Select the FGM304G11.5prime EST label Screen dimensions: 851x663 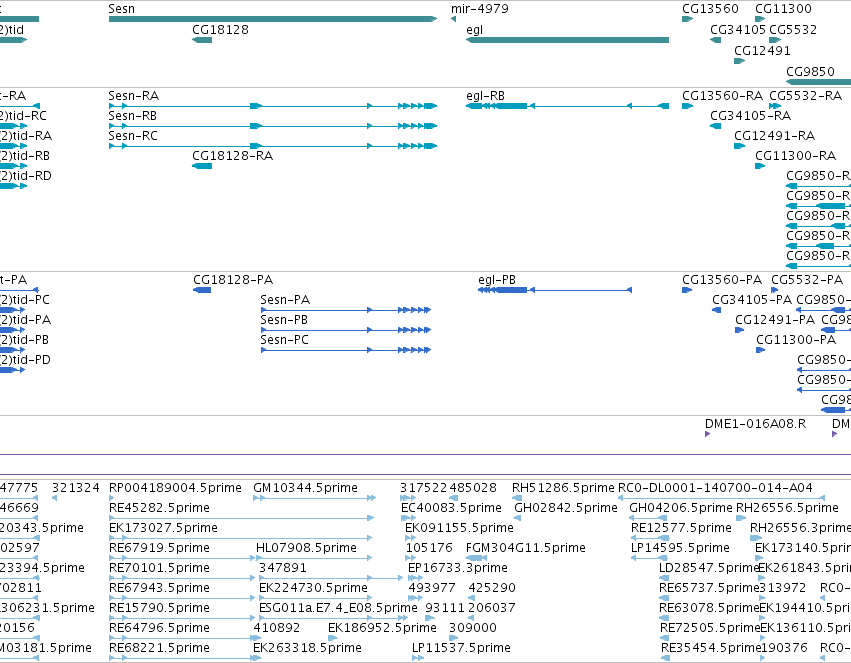tap(526, 548)
